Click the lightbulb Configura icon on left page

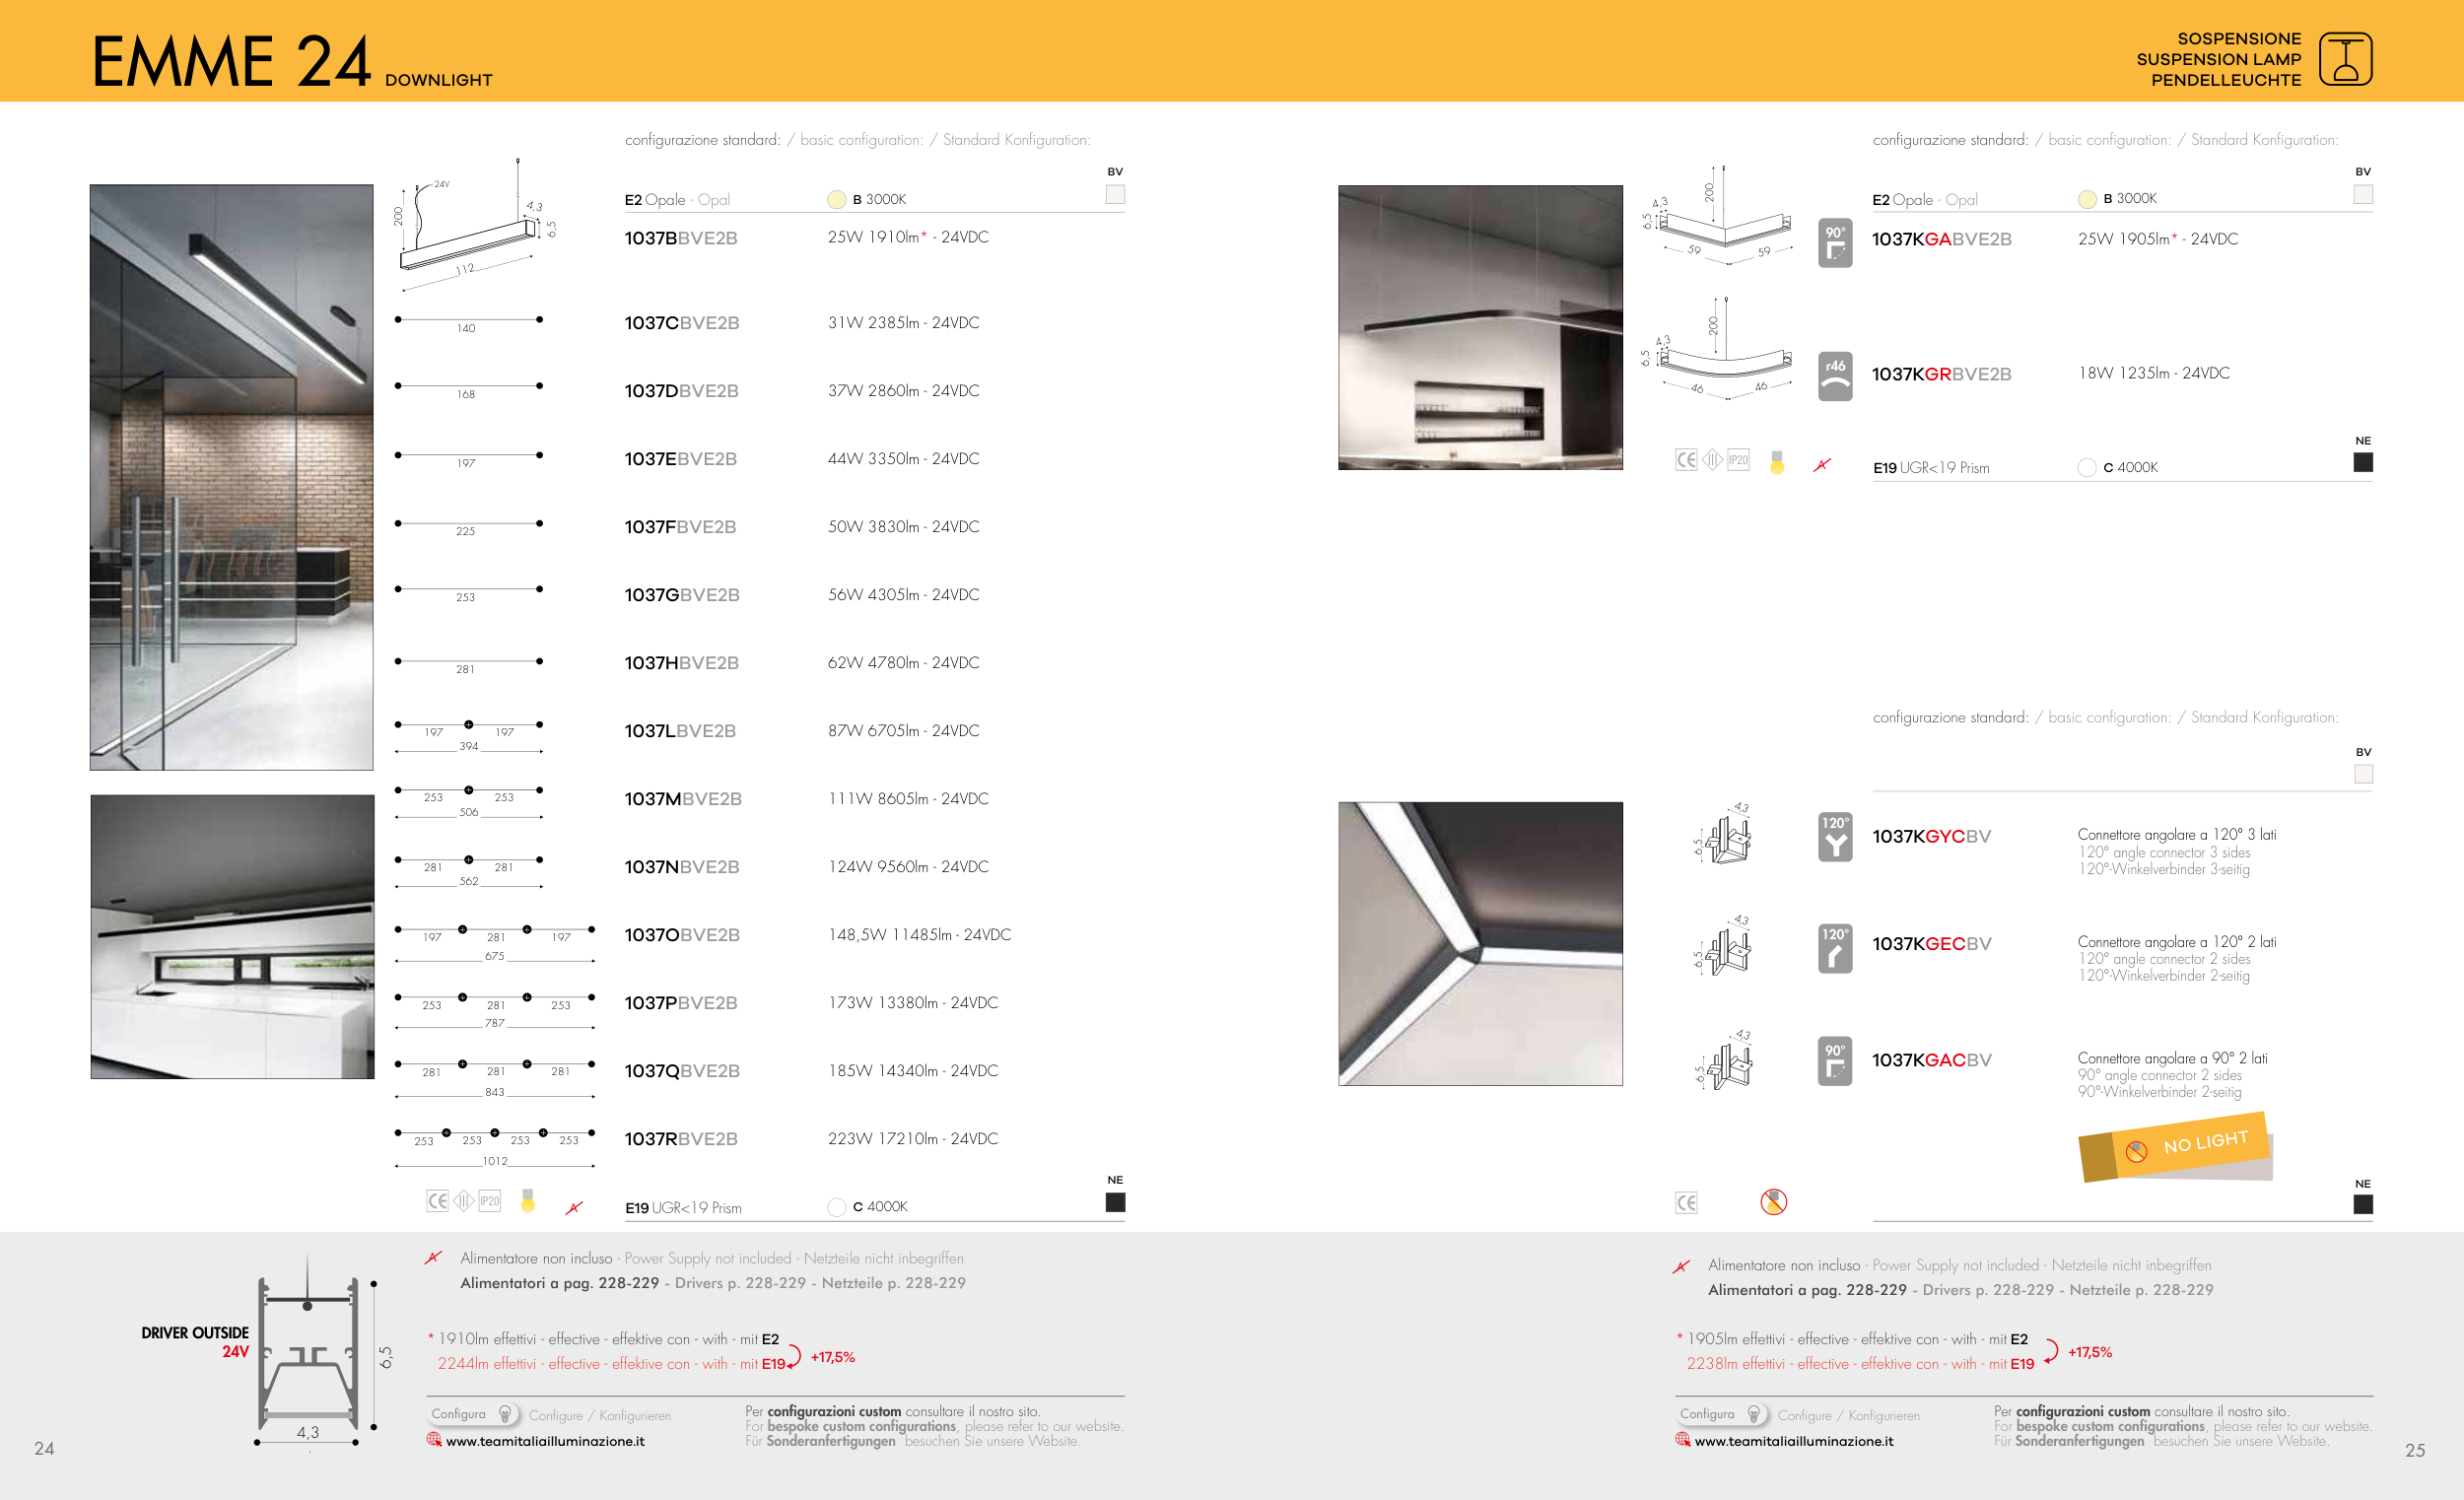coord(505,1414)
